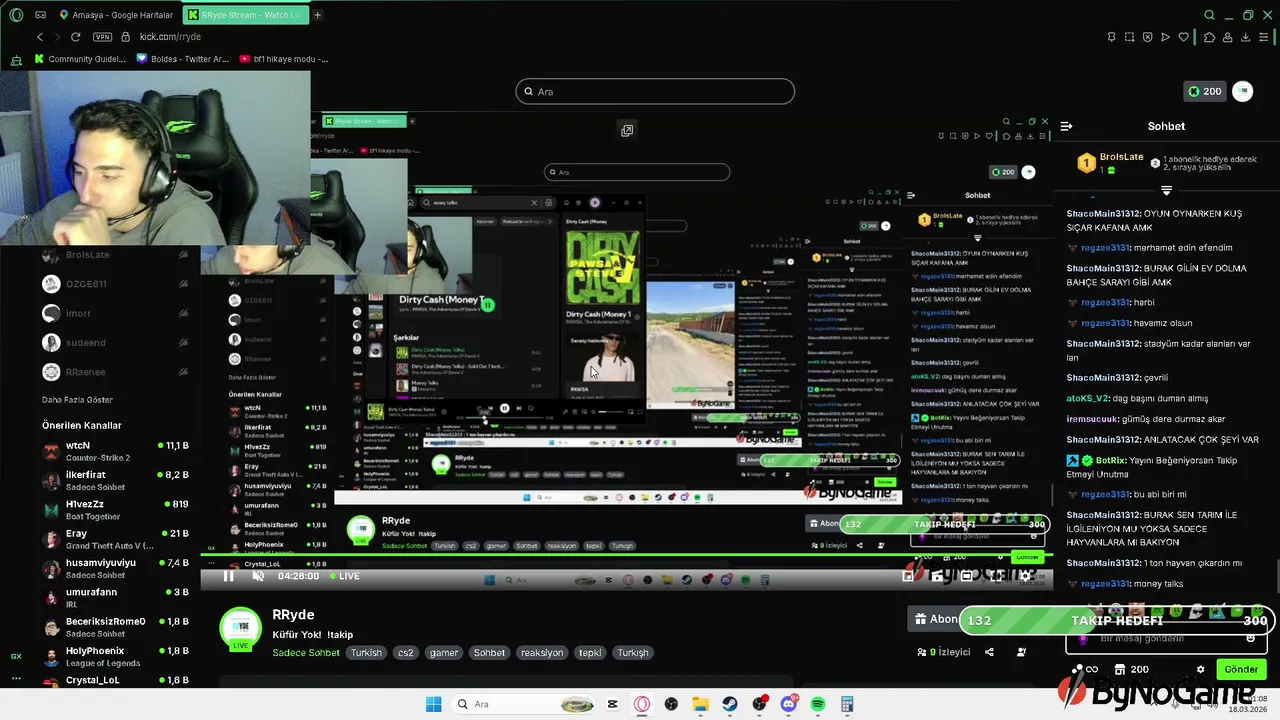Open ilkerfirat recommended channel
Image resolution: width=1280 pixels, height=720 pixels.
coord(115,481)
